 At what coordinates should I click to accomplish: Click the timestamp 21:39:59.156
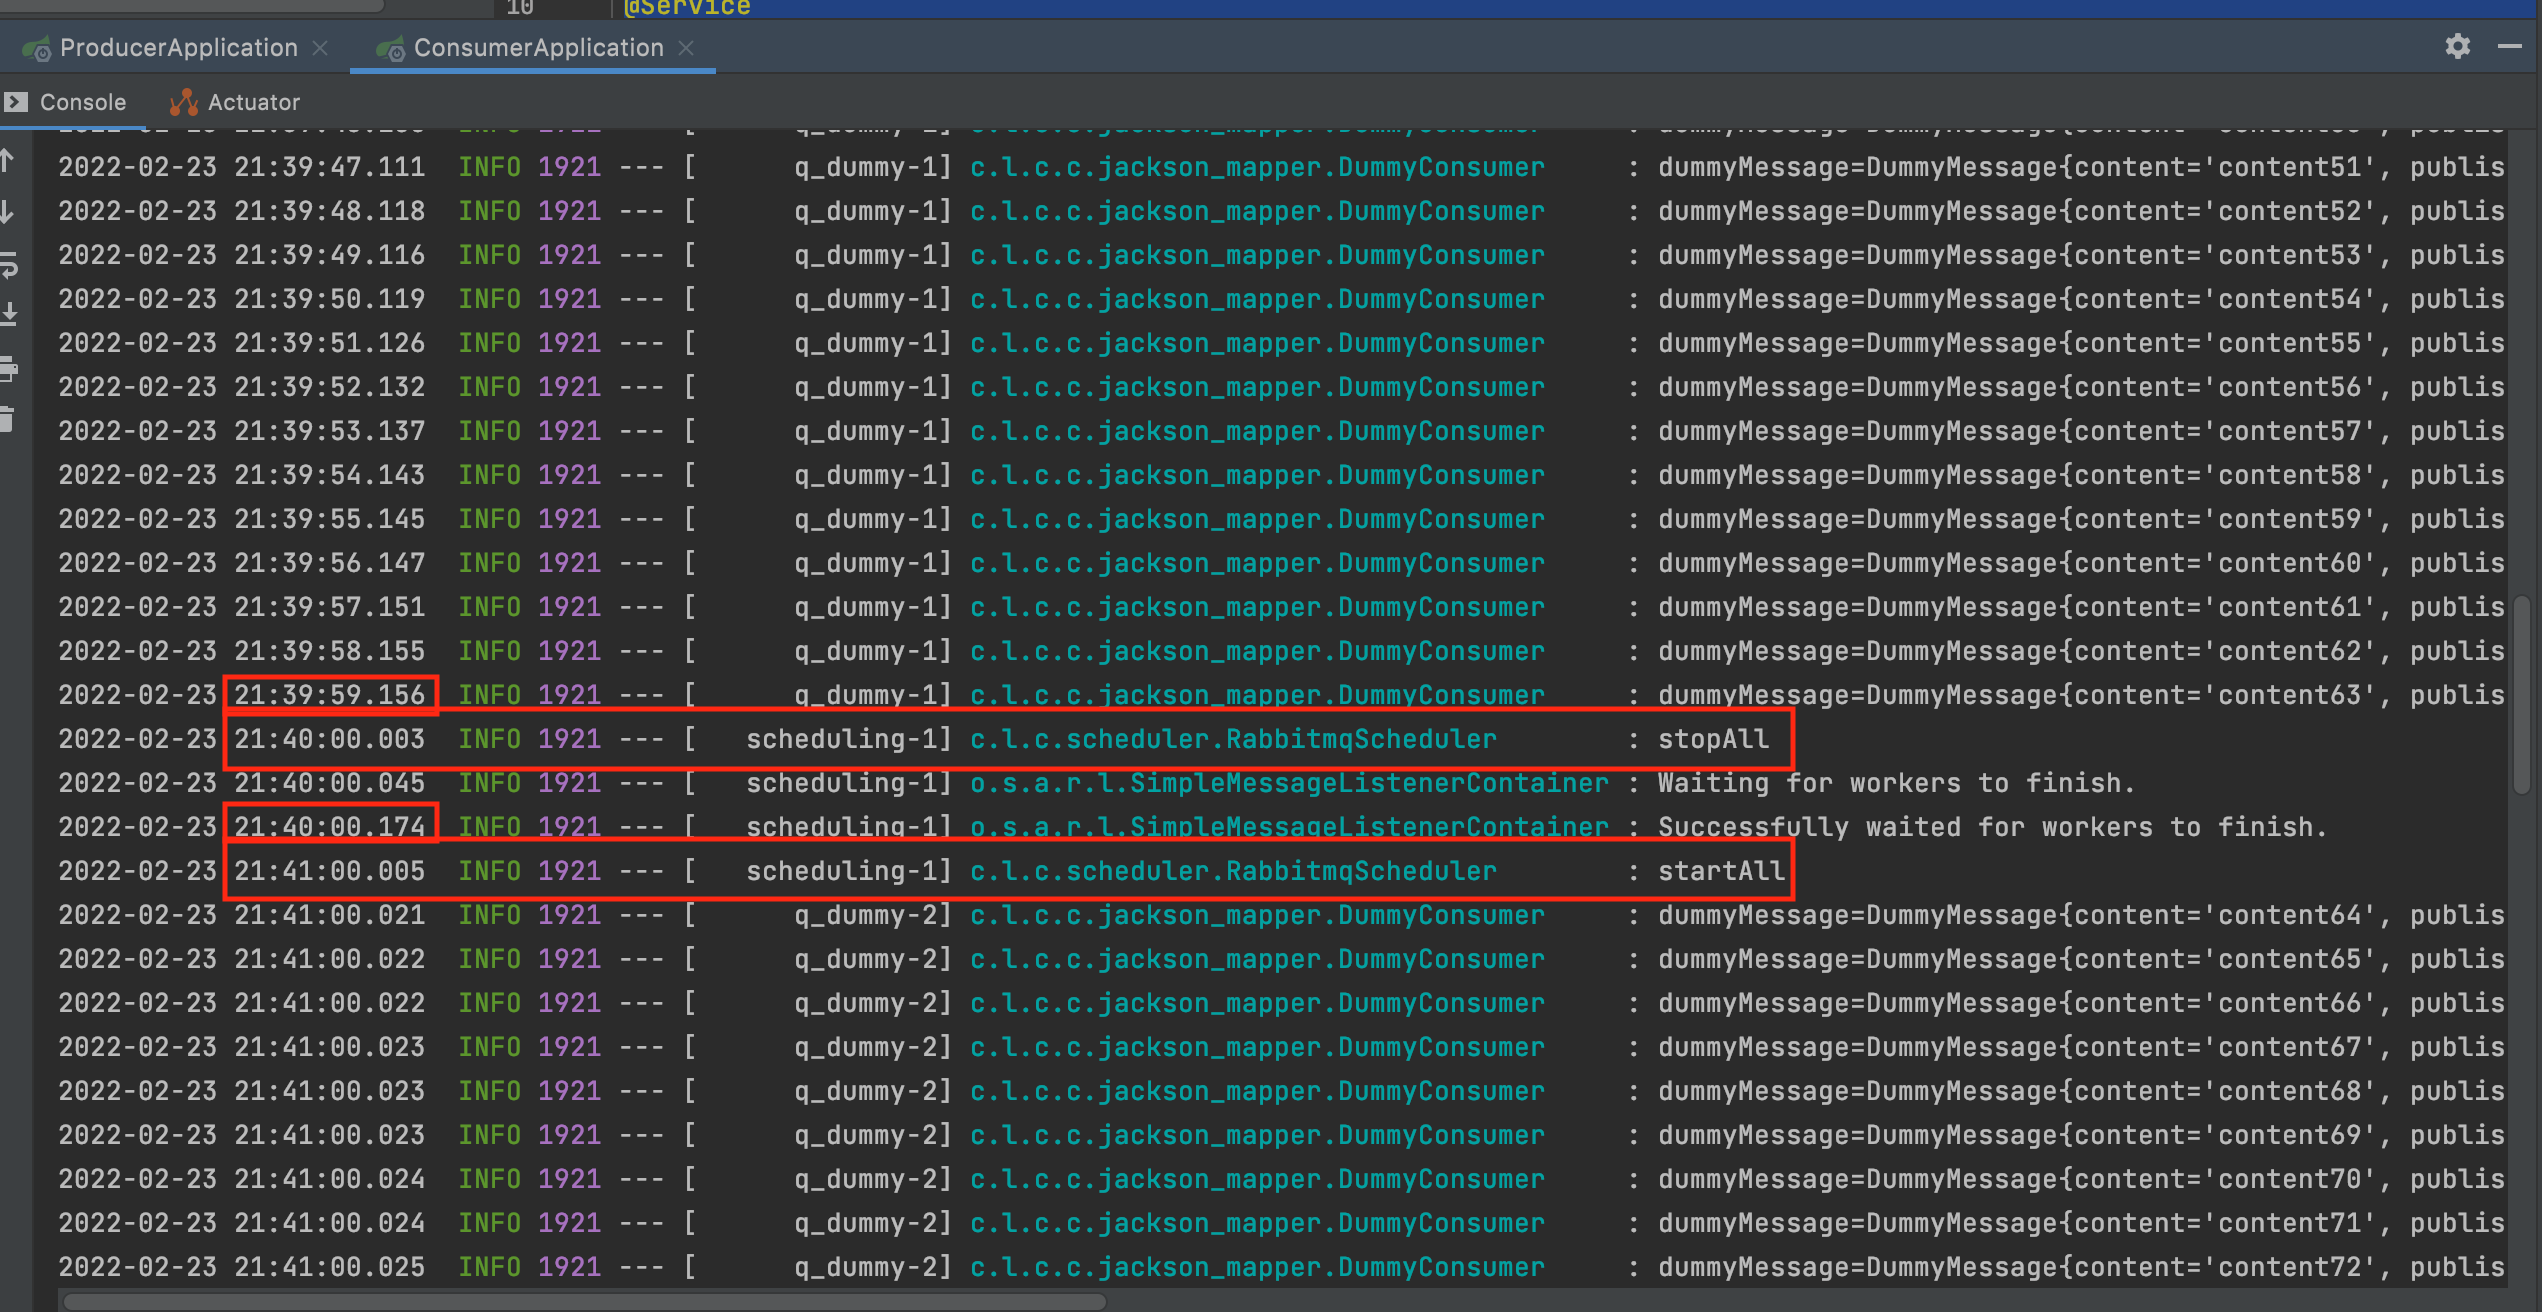click(x=329, y=695)
